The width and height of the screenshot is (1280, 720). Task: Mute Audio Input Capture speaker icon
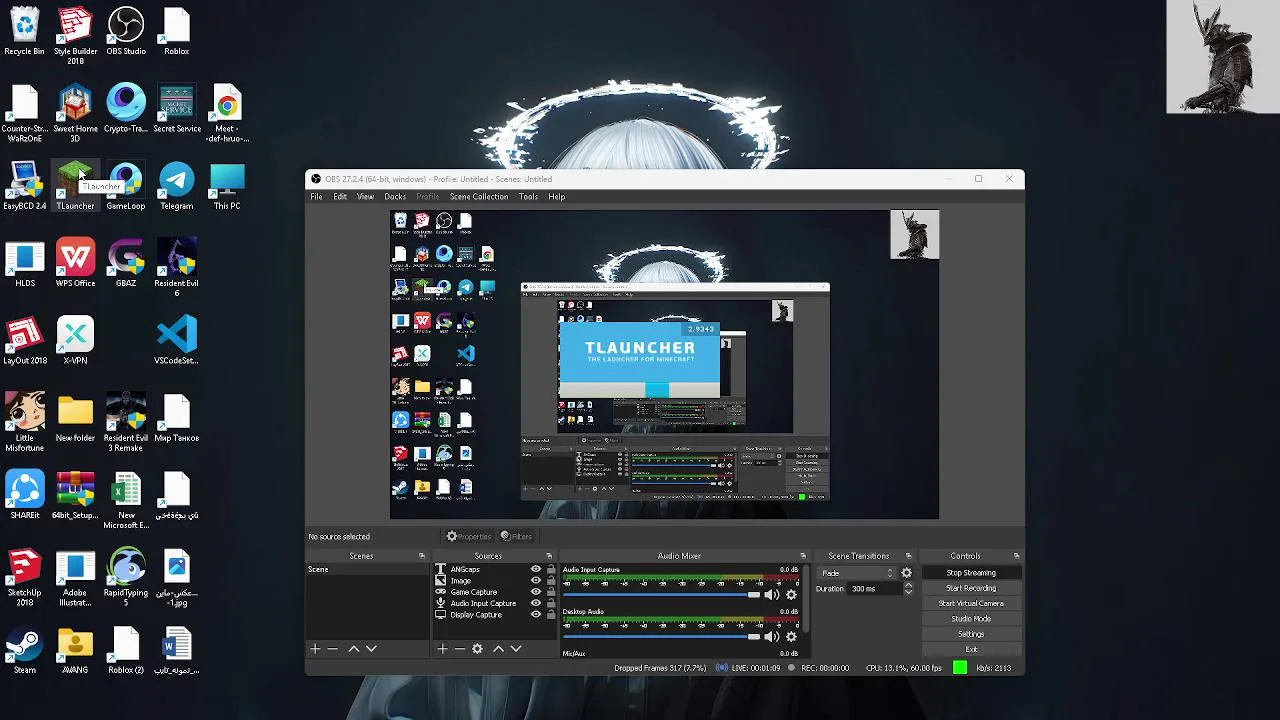[771, 595]
